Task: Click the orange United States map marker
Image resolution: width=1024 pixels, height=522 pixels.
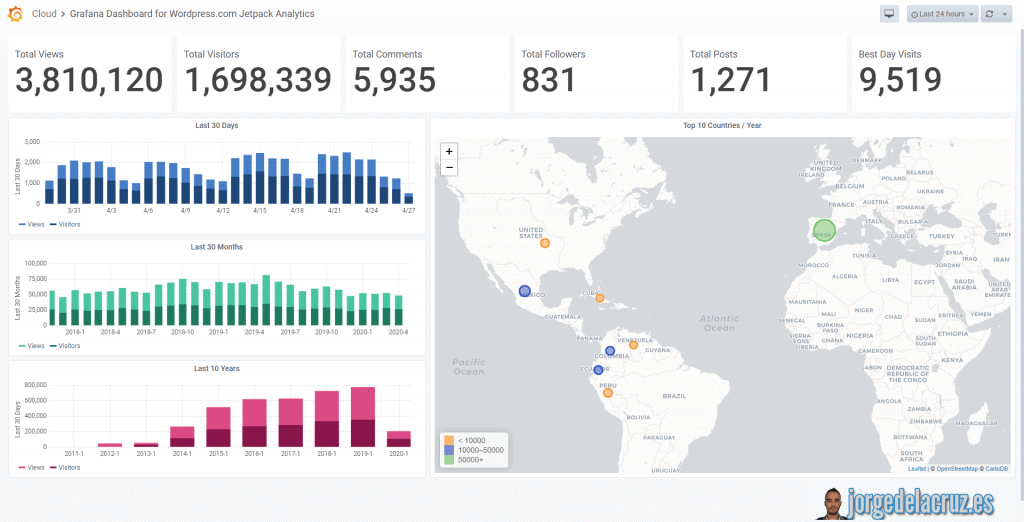Action: 545,243
